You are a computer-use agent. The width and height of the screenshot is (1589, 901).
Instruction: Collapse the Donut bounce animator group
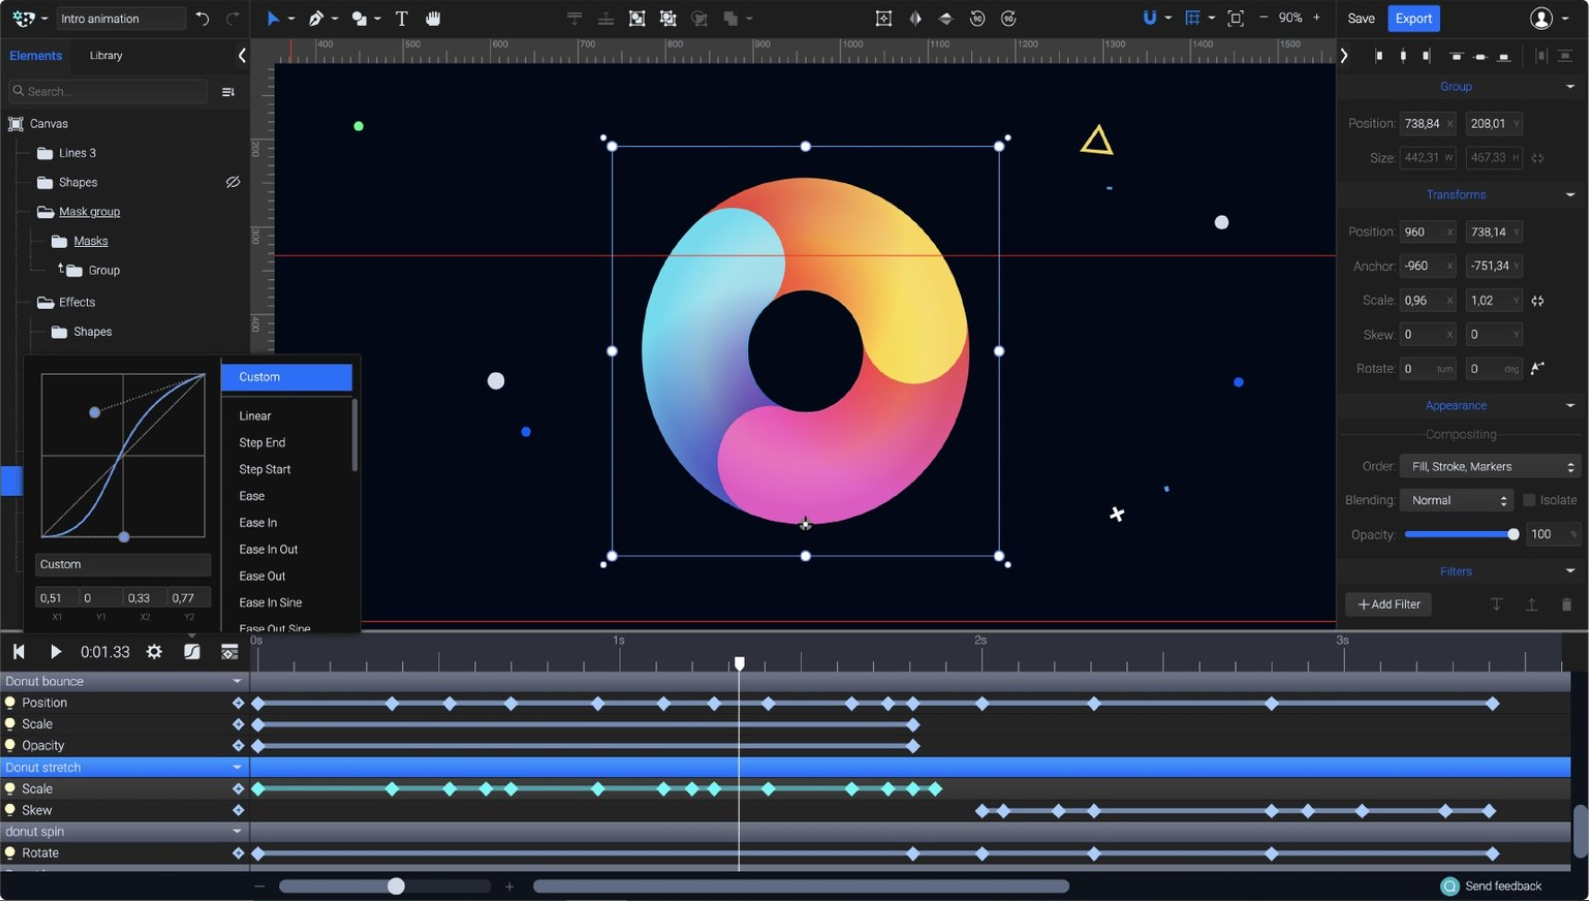[x=237, y=681]
